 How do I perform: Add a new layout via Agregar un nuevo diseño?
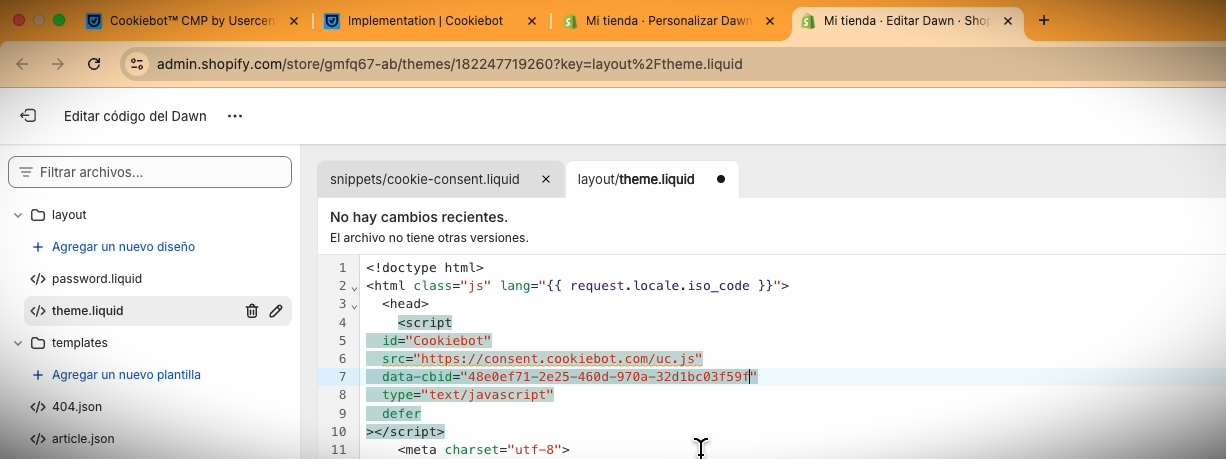pos(113,247)
